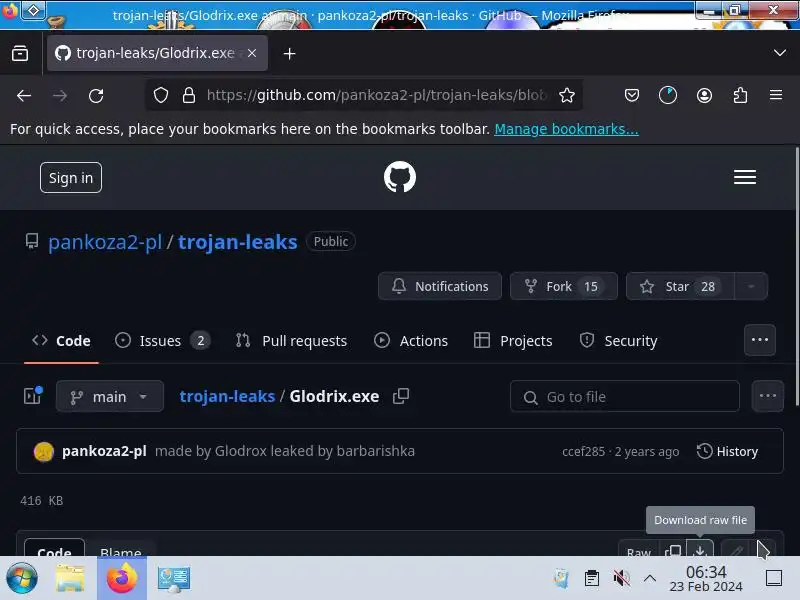Bookmark this page with the star icon
Image resolution: width=800 pixels, height=600 pixels.
pyautogui.click(x=567, y=95)
